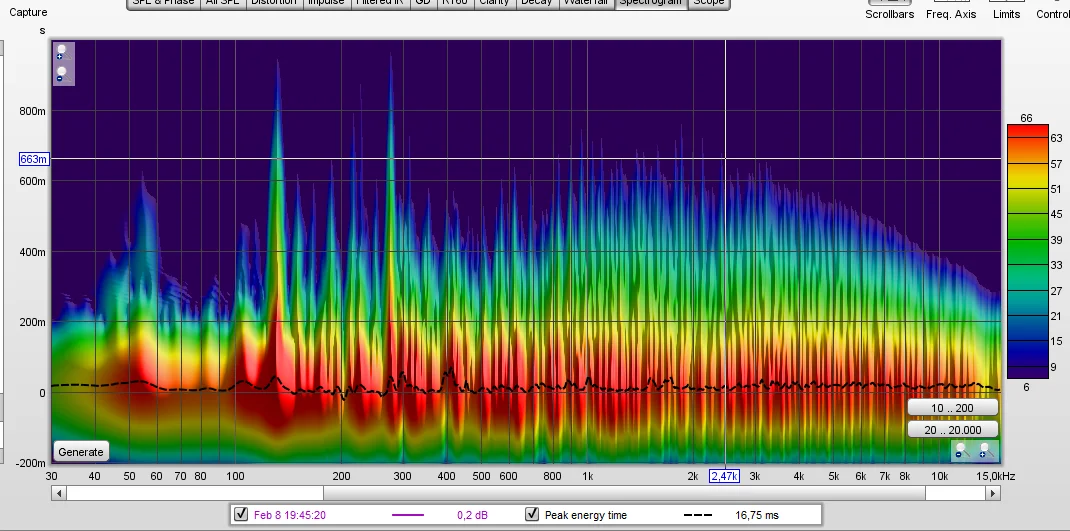1070x531 pixels.
Task: Set frequency range with 20 .. 20.000 button
Action: coord(953,429)
